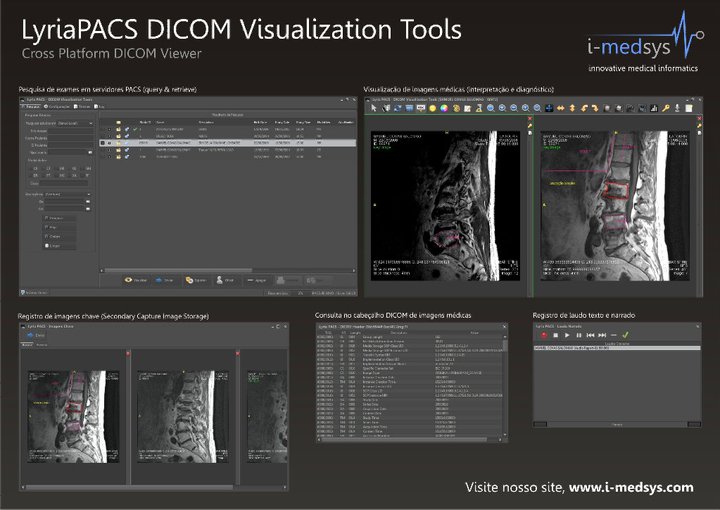
Task: Switch to the Configurações tab
Action: (61, 106)
